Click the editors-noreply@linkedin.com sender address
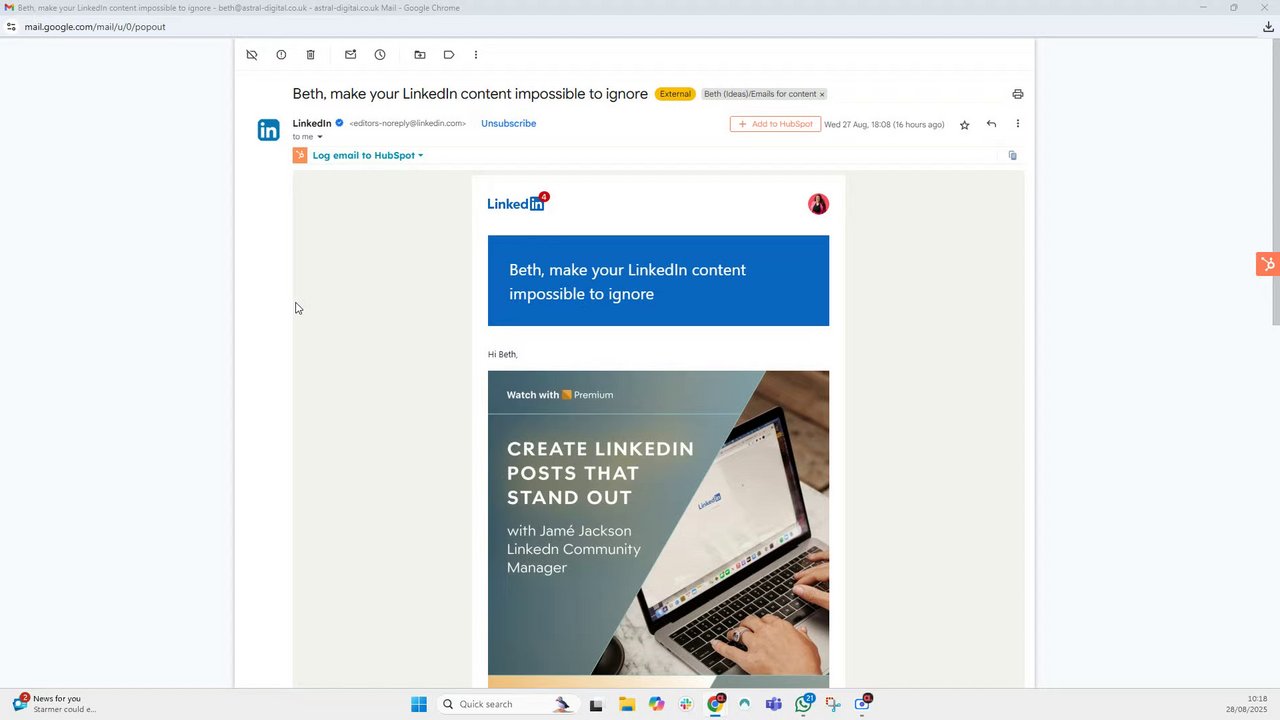 [x=408, y=123]
